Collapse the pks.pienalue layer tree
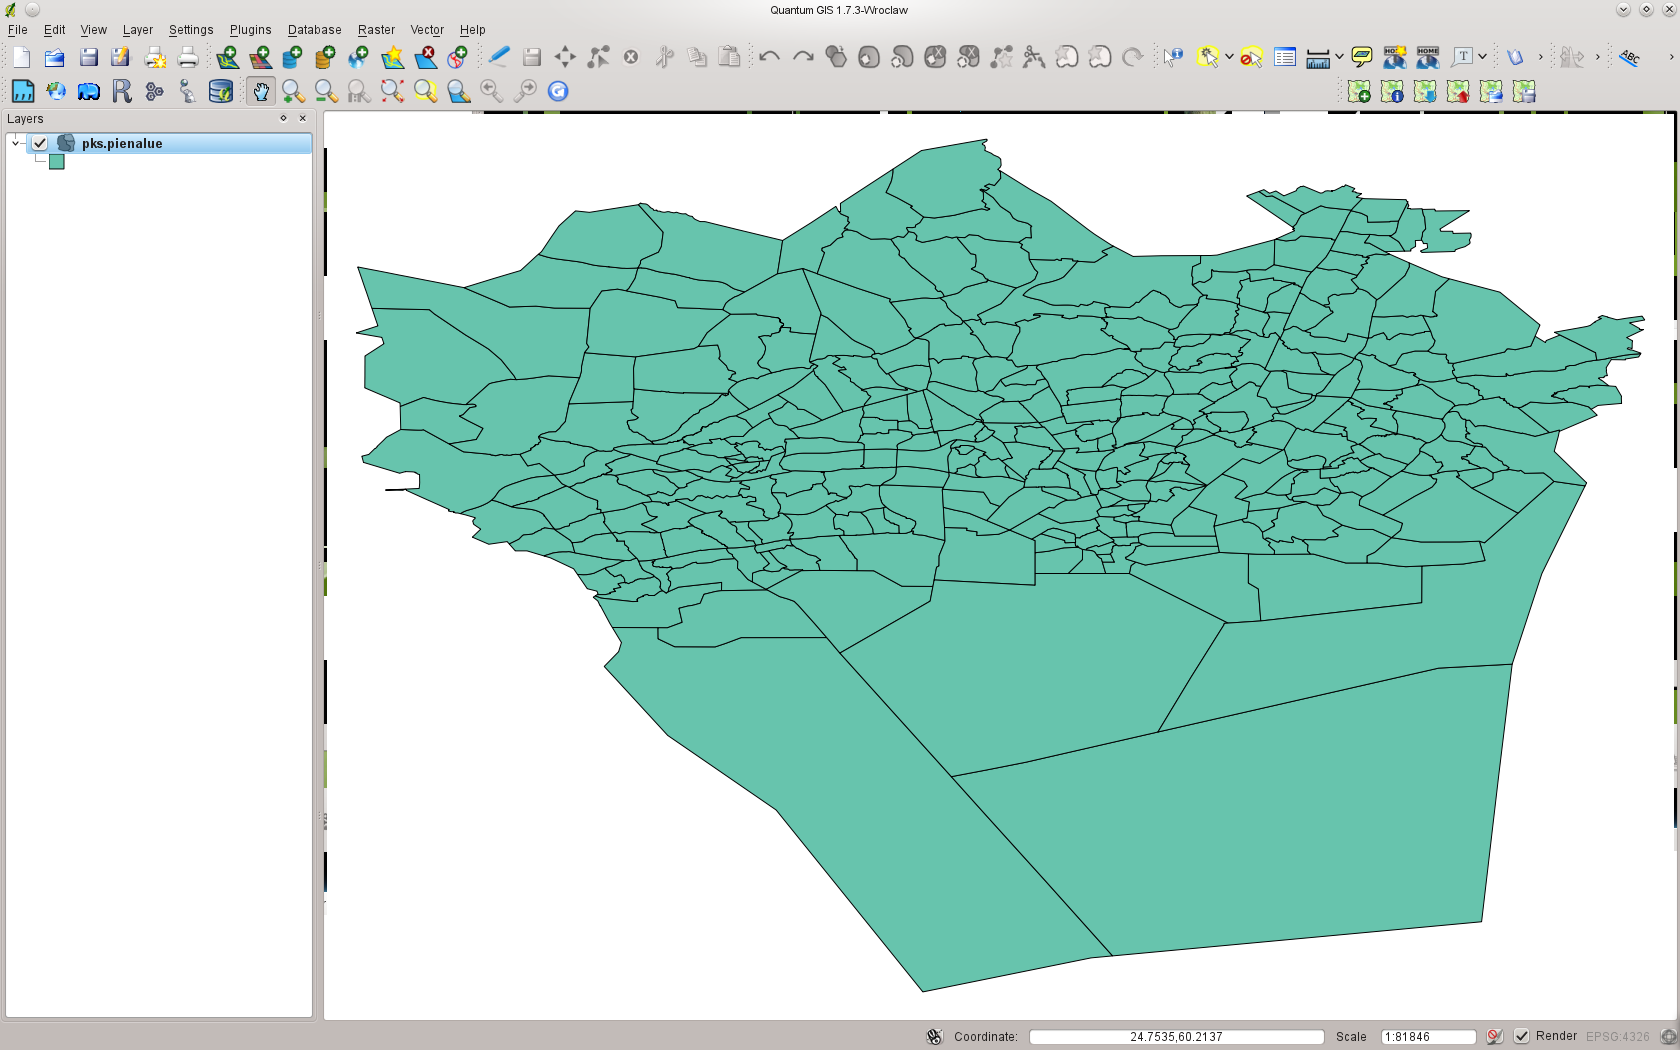The height and width of the screenshot is (1050, 1680). 16,143
